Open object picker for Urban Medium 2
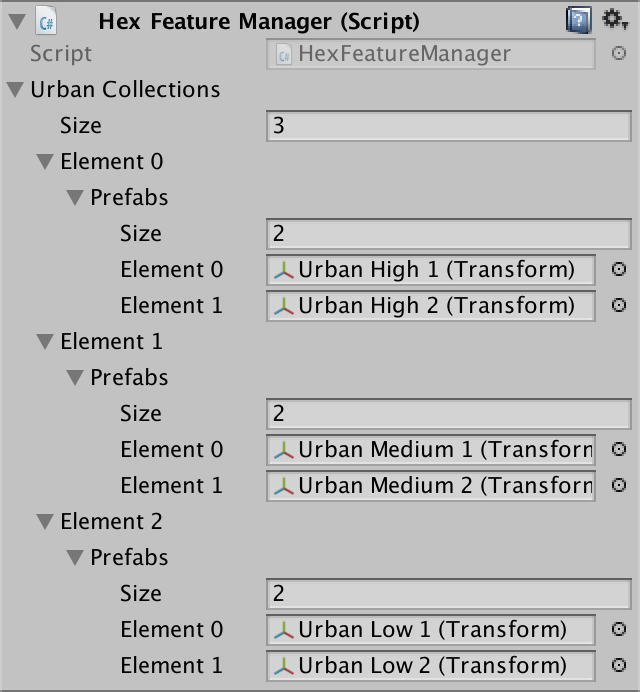Viewport: 640px width, 692px height. (x=619, y=485)
